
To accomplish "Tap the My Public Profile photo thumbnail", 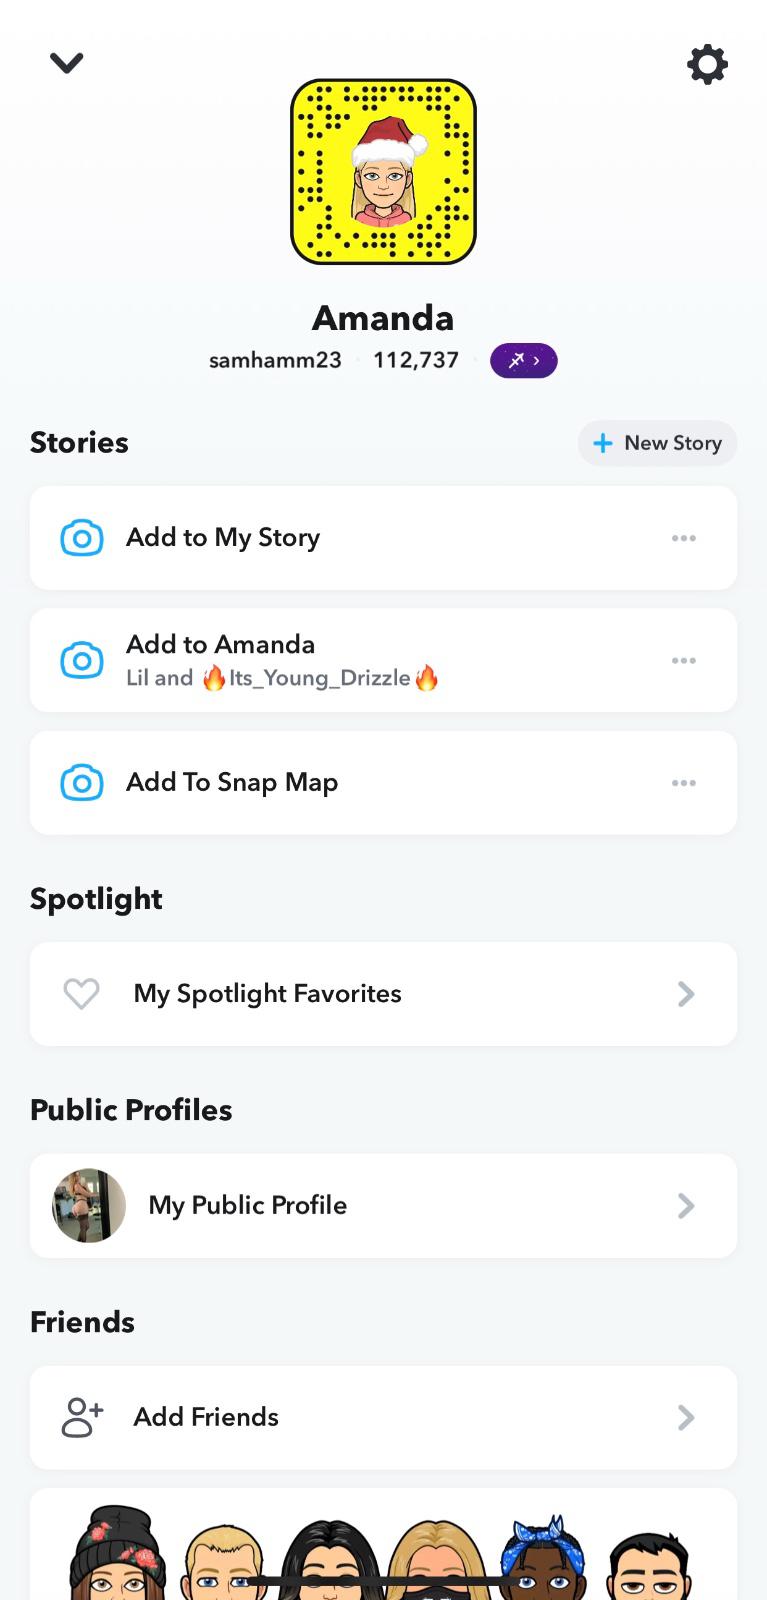I will point(89,1206).
